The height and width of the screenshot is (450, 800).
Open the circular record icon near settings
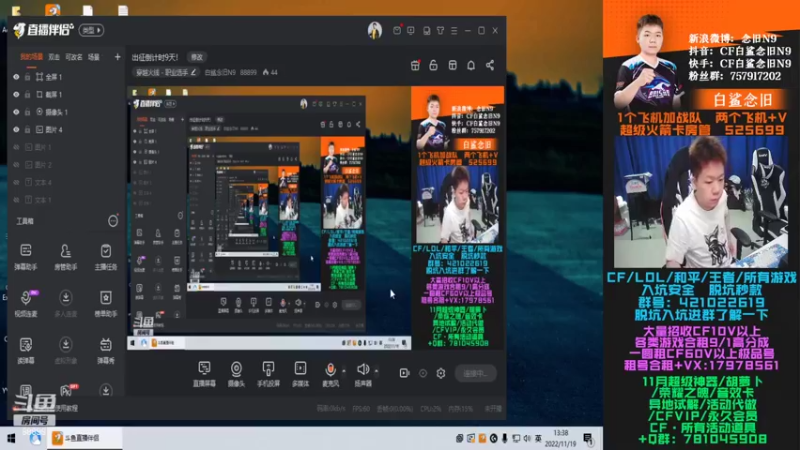(423, 373)
